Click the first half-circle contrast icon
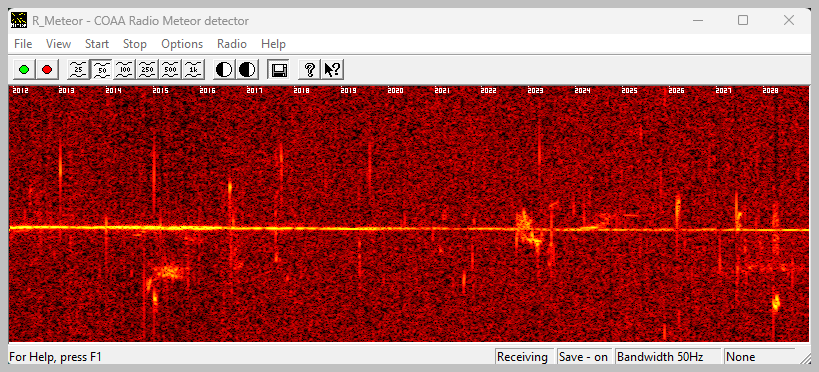 click(x=224, y=69)
